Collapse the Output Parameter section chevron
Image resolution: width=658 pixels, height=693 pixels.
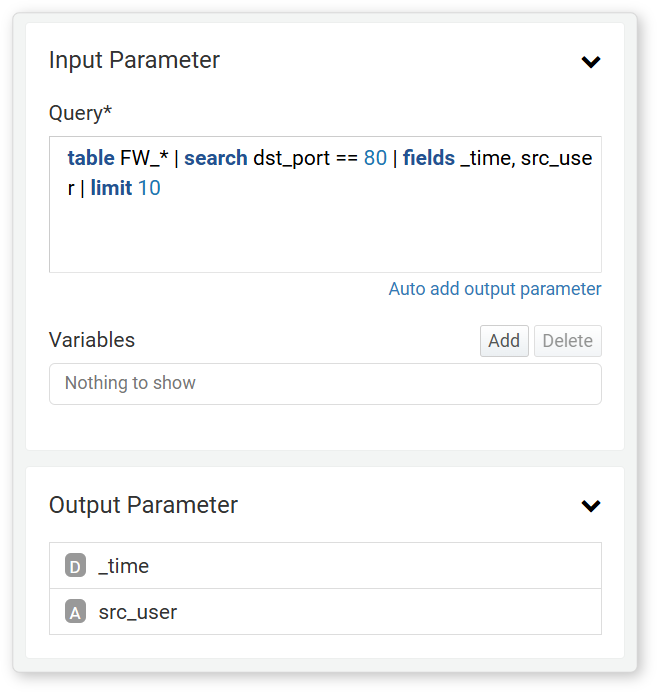[x=590, y=505]
